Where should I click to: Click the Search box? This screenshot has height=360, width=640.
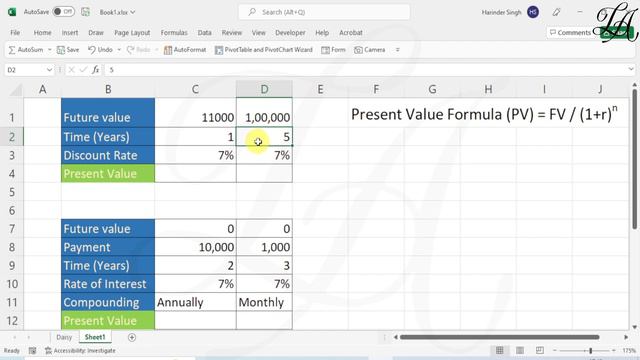pos(324,12)
